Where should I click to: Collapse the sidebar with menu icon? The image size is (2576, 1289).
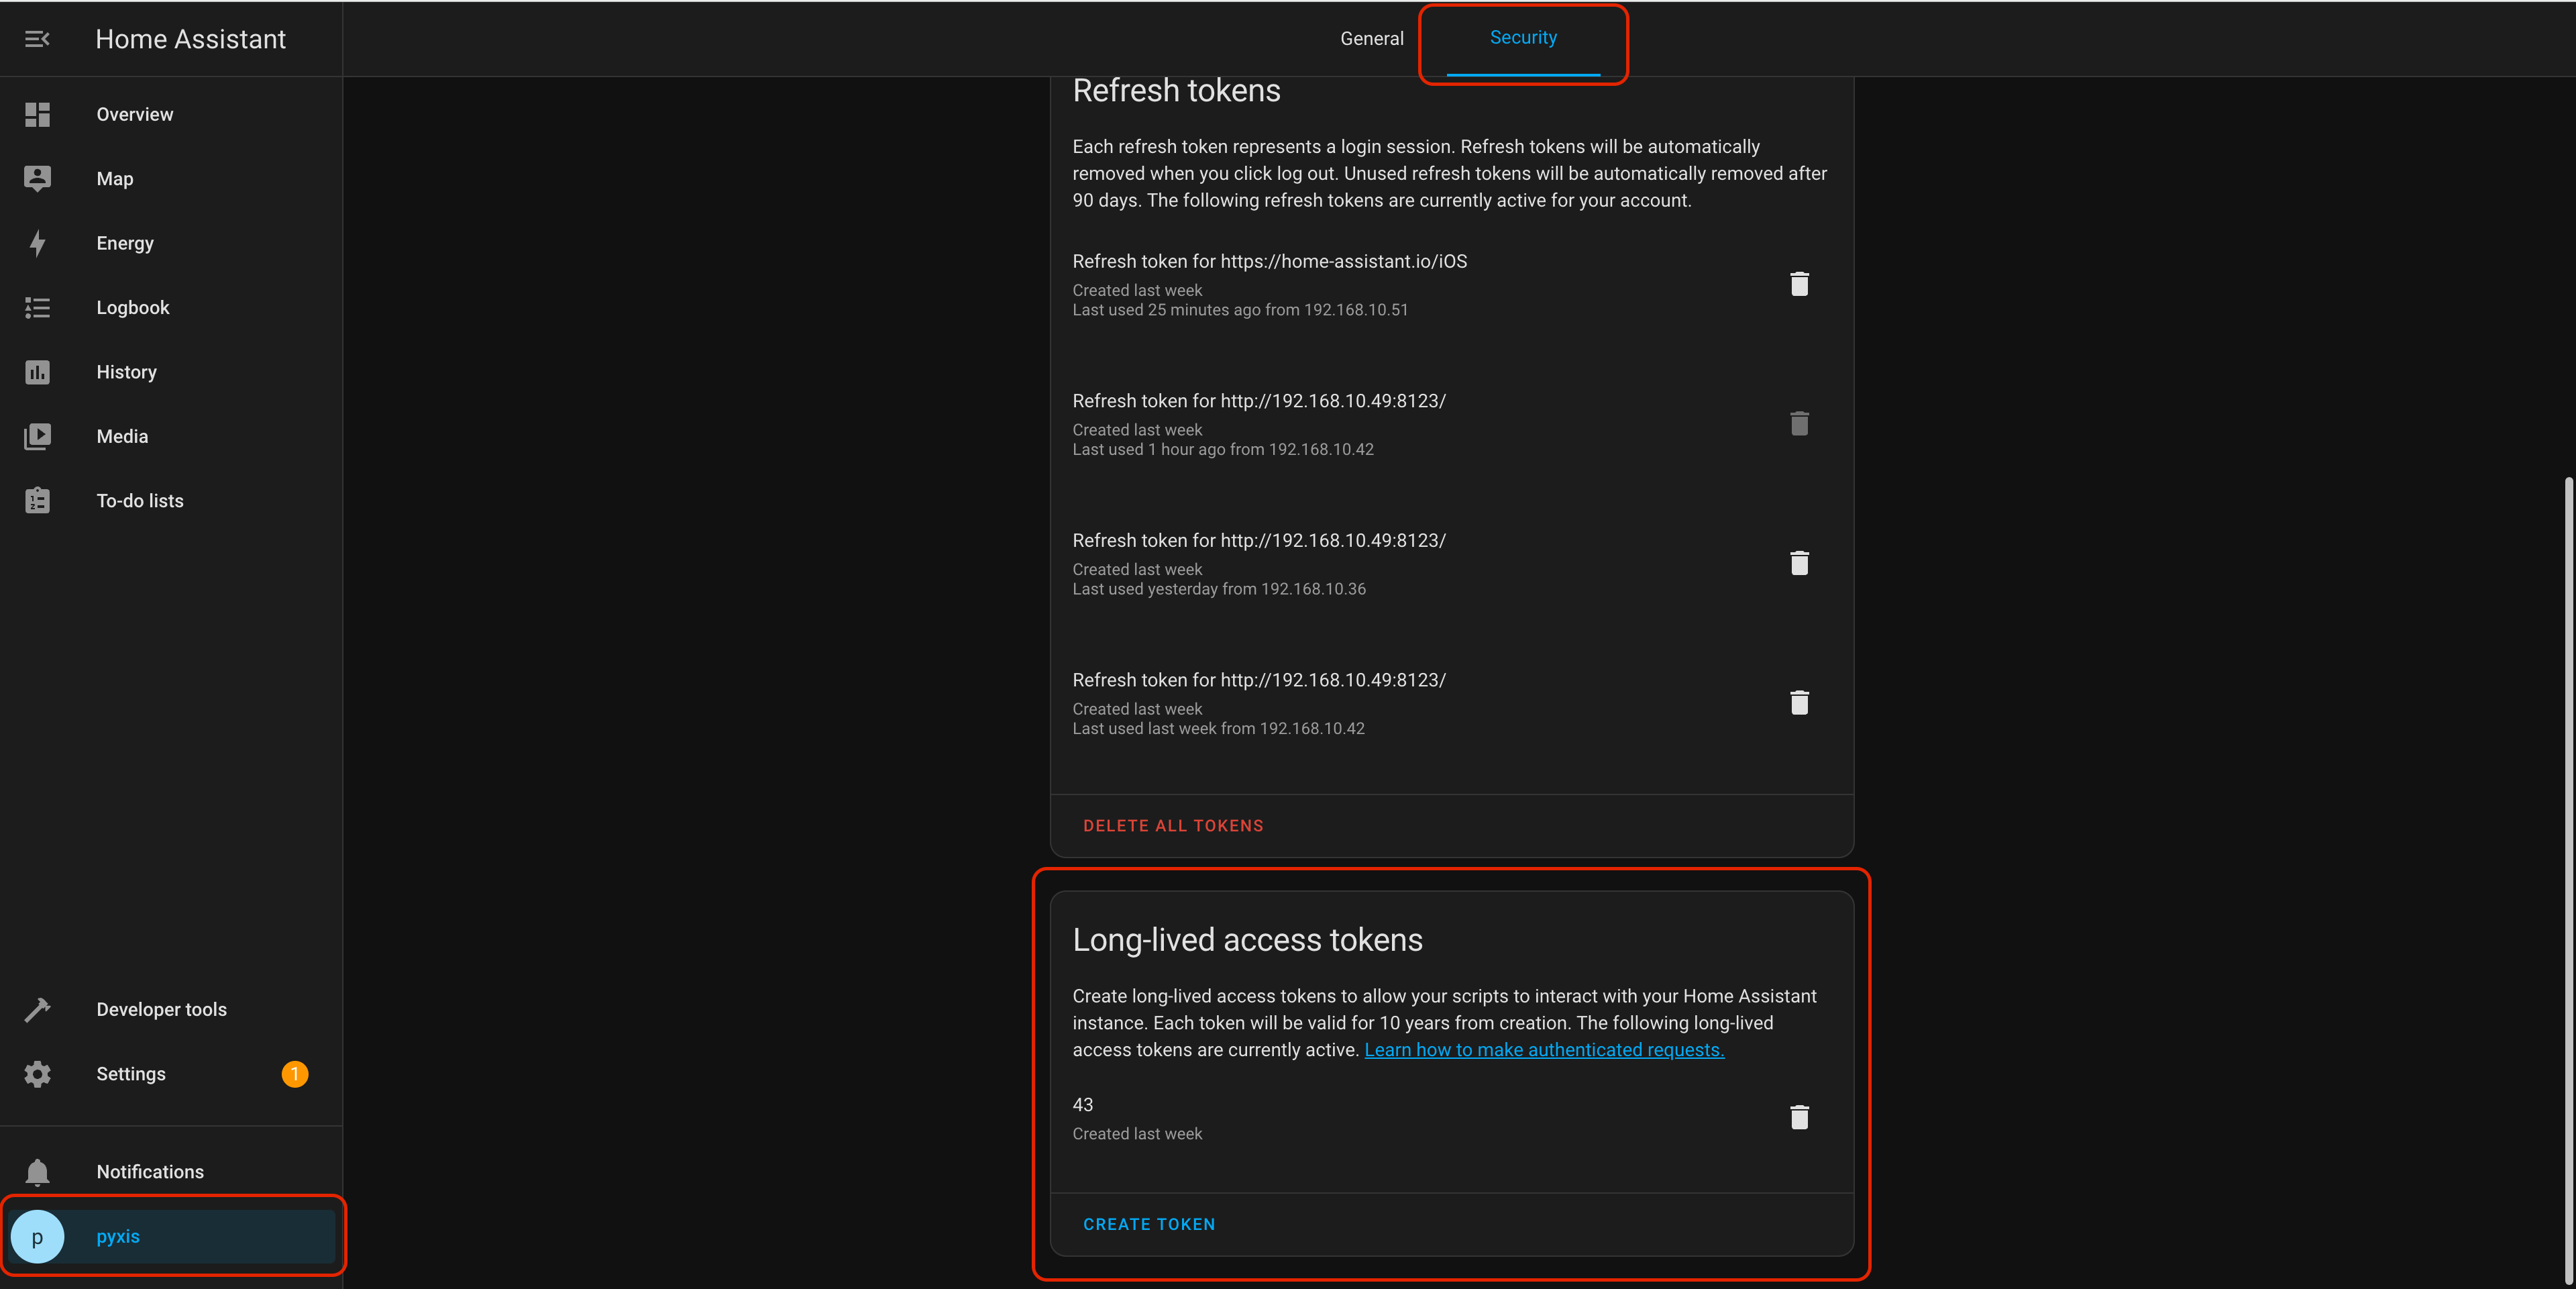tap(37, 39)
